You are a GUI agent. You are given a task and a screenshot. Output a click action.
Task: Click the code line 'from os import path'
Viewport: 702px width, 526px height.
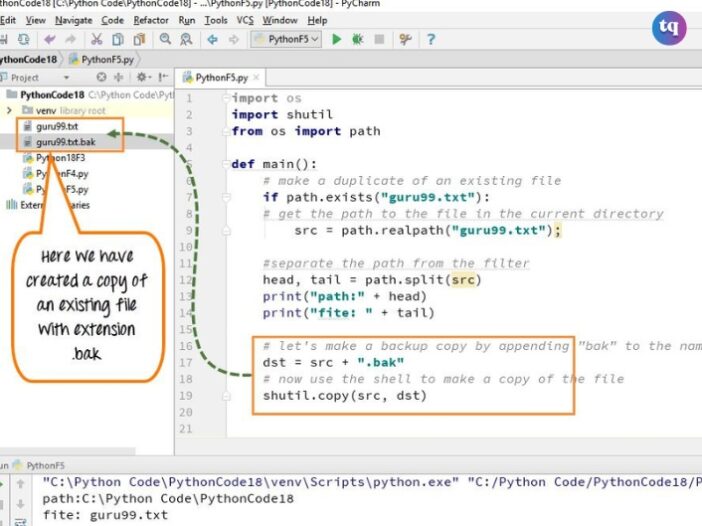[x=306, y=131]
